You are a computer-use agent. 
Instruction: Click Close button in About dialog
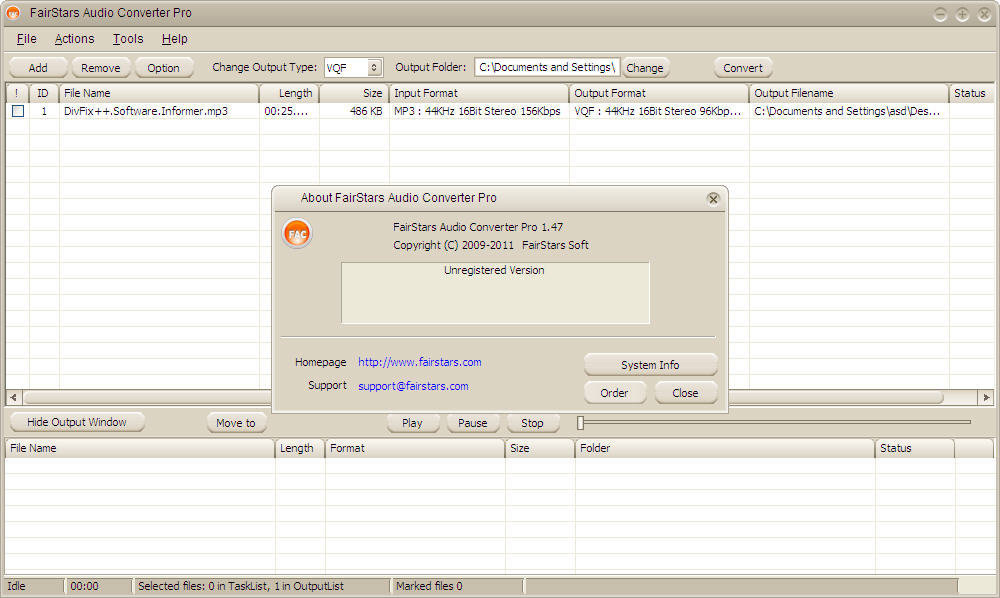685,393
